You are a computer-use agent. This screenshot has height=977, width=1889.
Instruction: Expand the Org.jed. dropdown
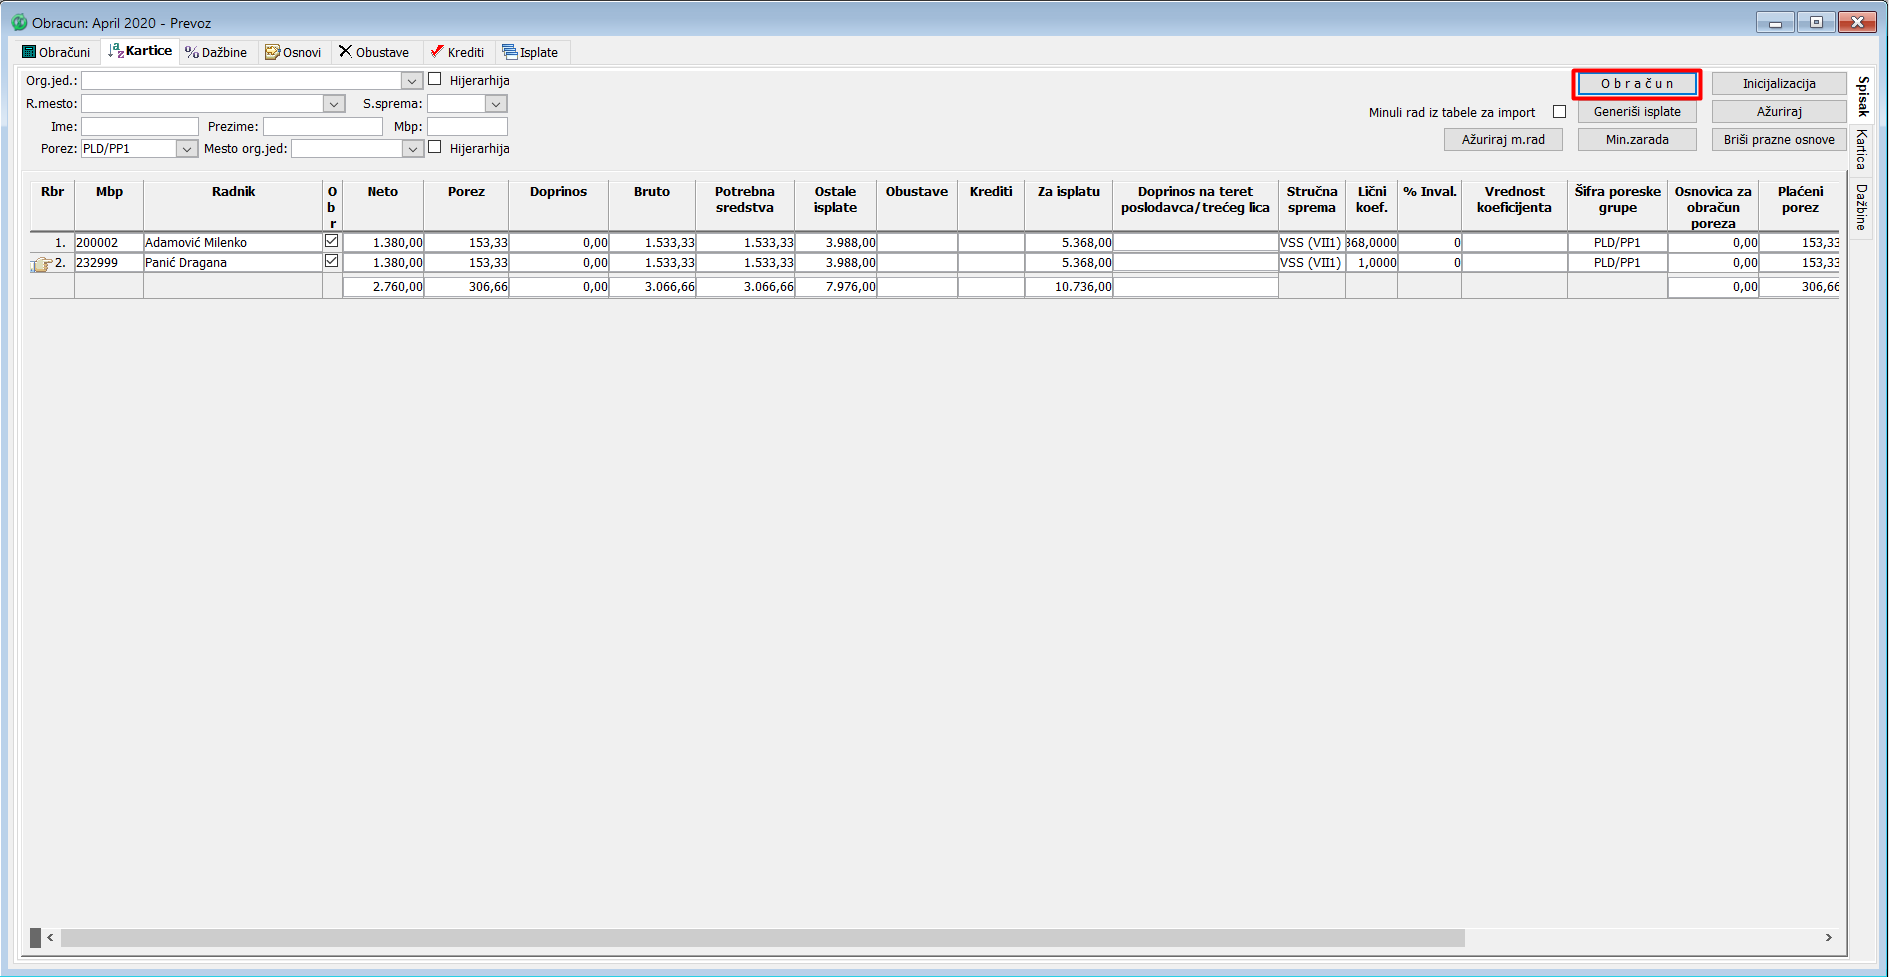(x=412, y=81)
